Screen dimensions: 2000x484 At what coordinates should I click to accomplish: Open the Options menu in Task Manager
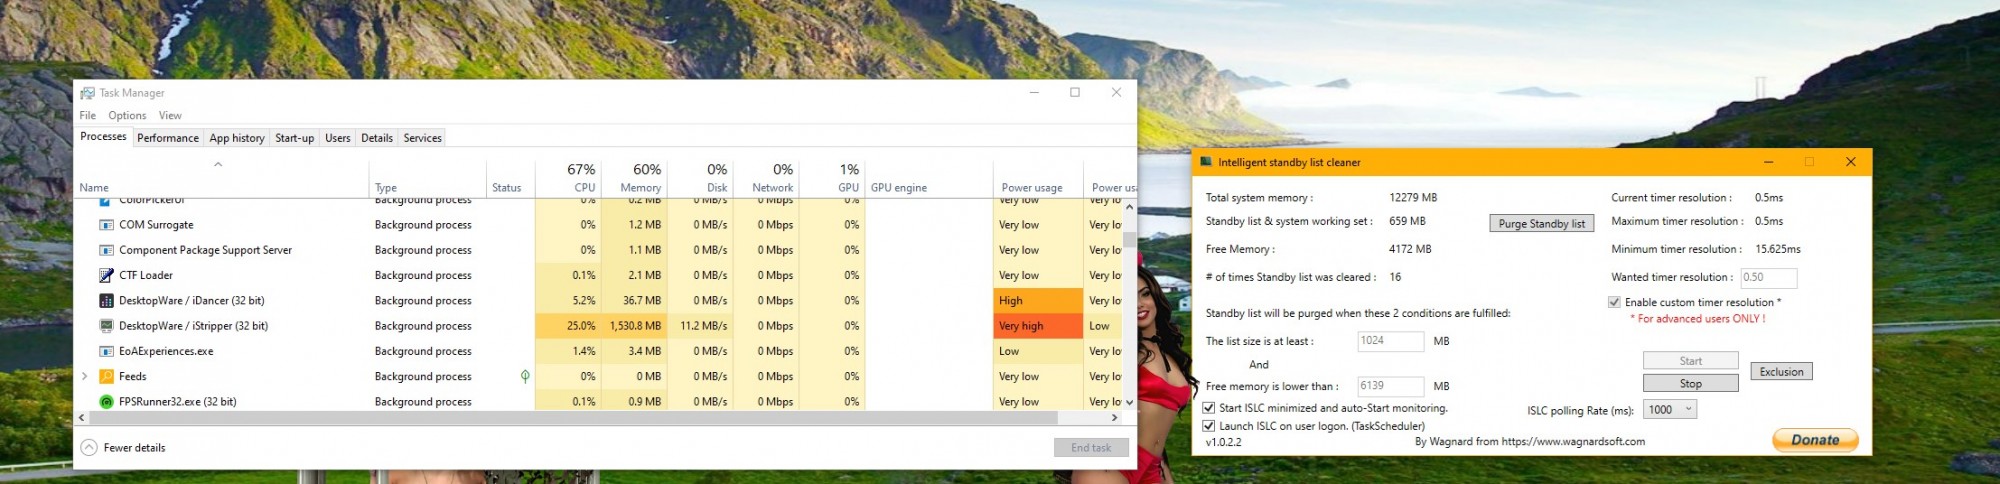127,116
